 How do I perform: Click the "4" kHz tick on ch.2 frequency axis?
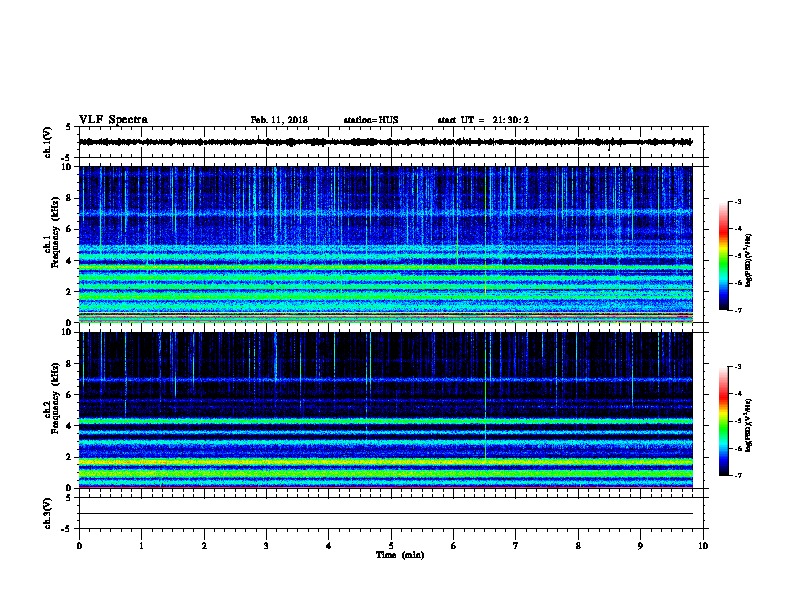[69, 426]
